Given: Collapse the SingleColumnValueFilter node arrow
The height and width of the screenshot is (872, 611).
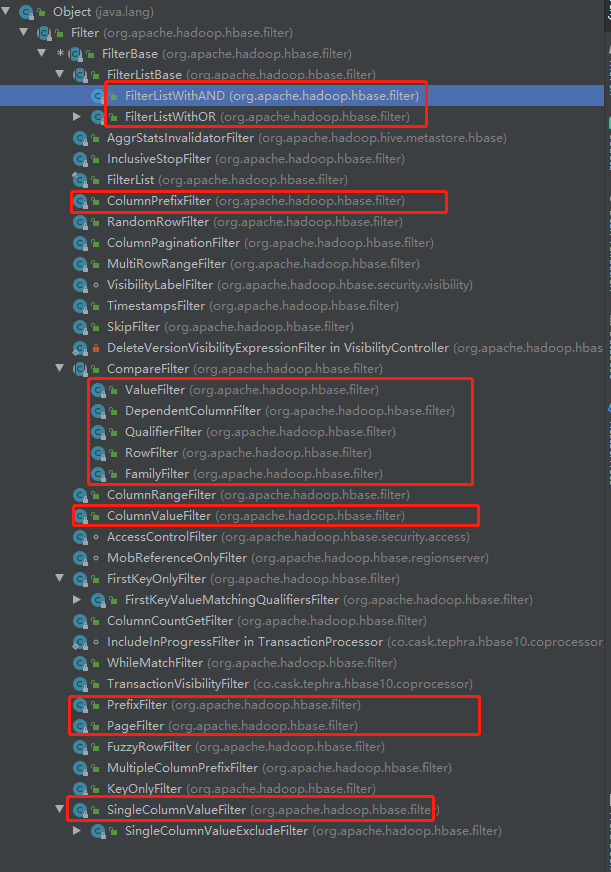Looking at the screenshot, I should 59,809.
